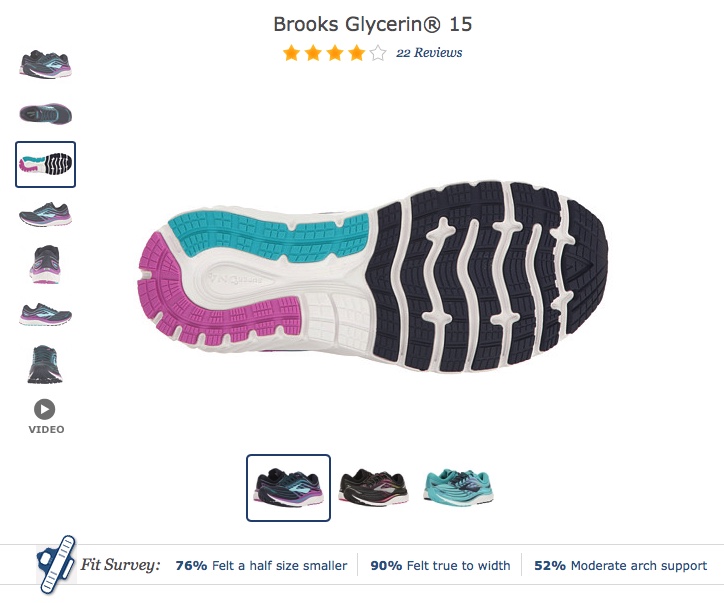The width and height of the screenshot is (724, 603).
Task: Select the fourth angled side-view thumbnail
Action: pos(45,214)
